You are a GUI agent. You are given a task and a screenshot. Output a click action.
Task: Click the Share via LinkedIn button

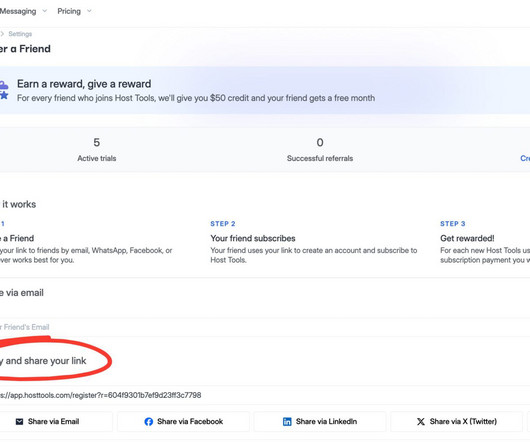320,421
